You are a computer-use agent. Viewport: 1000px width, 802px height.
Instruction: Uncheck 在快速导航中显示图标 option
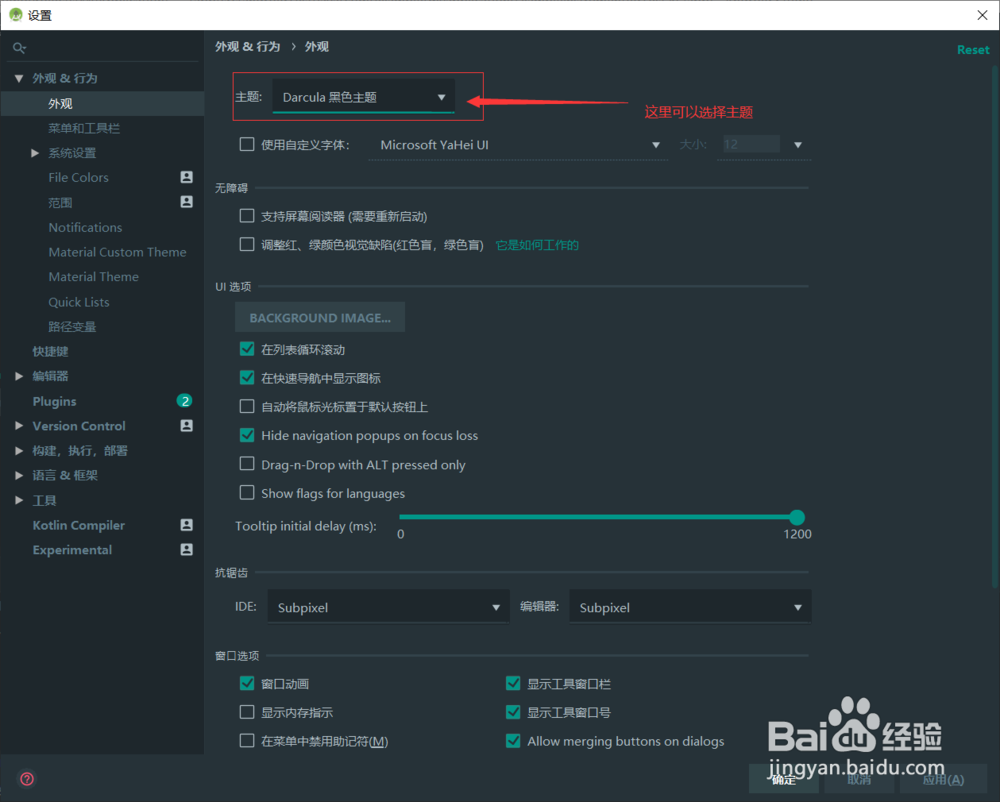(x=247, y=377)
